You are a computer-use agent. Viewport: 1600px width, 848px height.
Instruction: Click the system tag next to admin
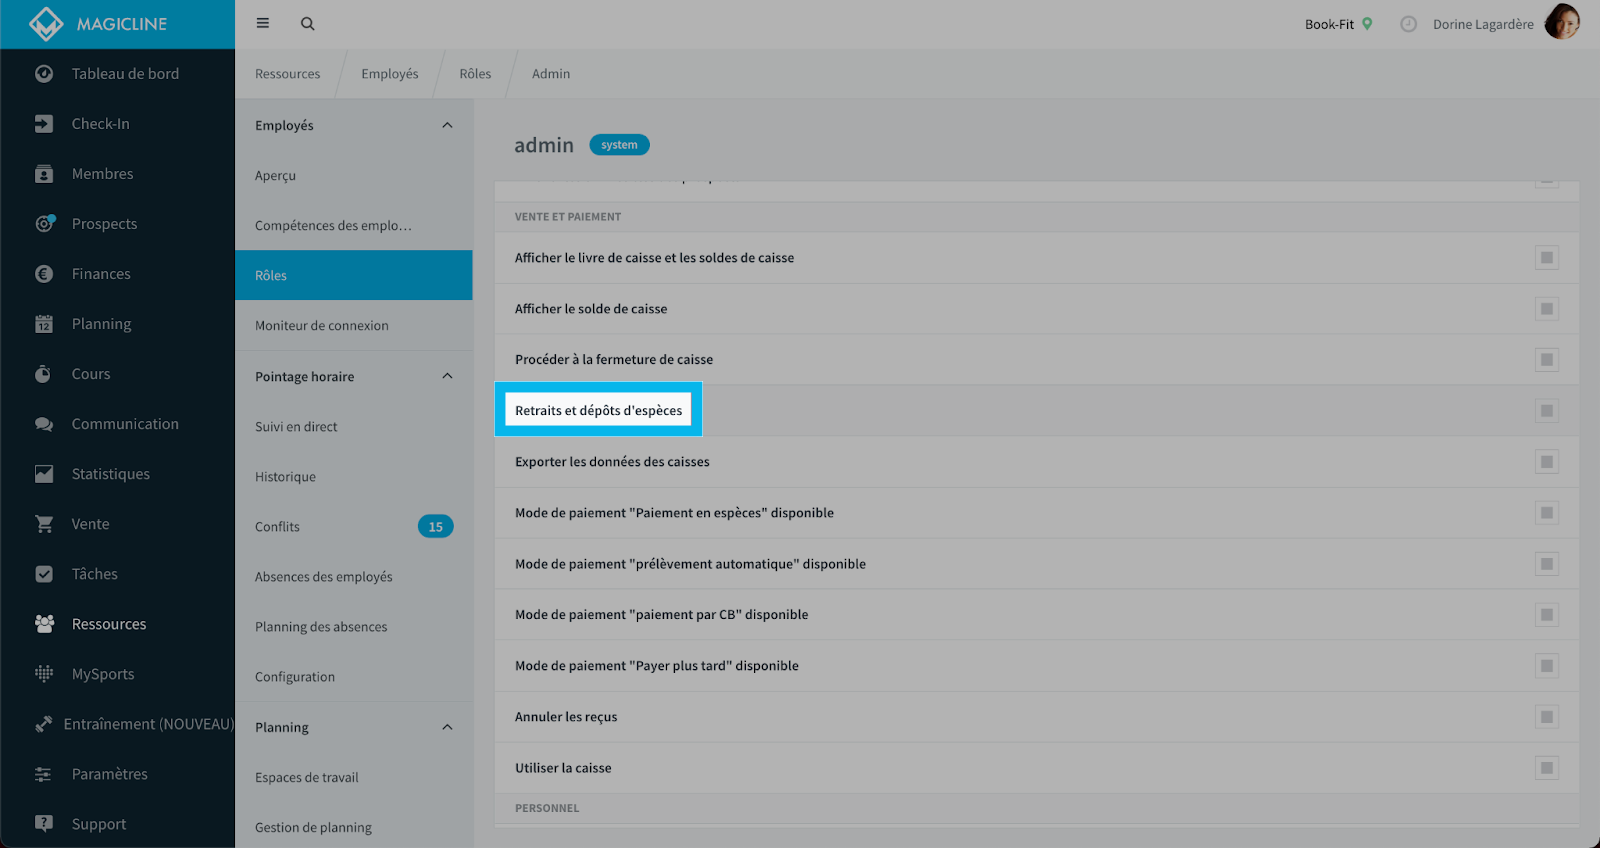(619, 145)
